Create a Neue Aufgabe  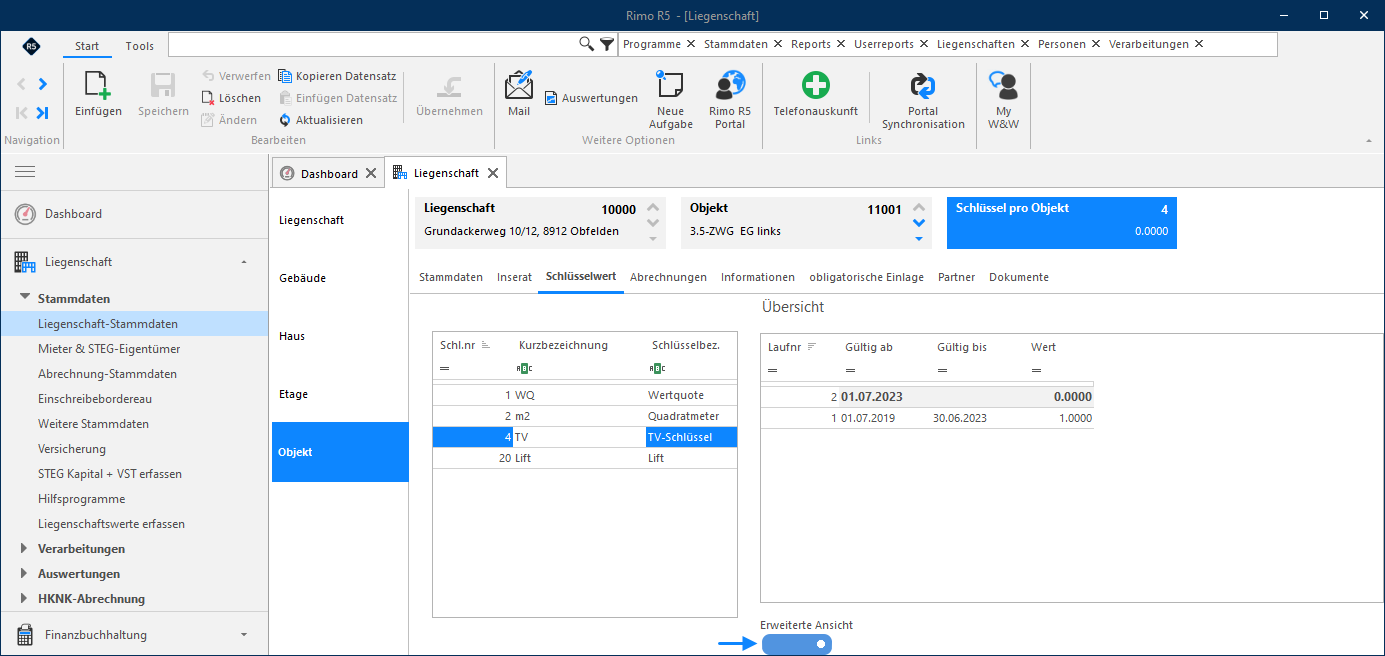pos(671,100)
